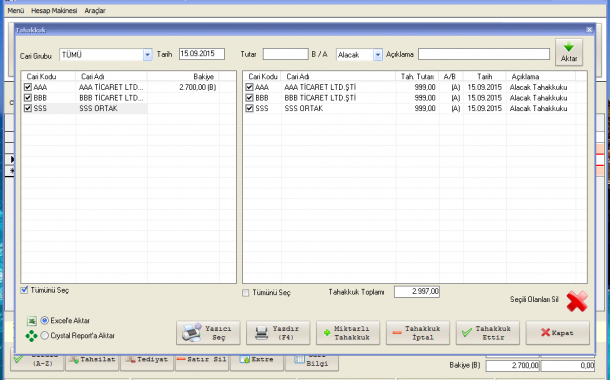Open the B / A Alacak dropdown
The image size is (610, 380).
[378, 55]
